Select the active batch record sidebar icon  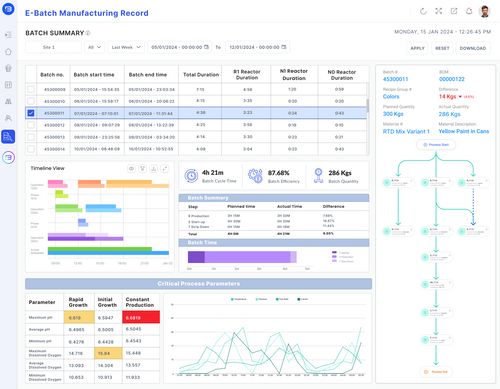[8, 137]
